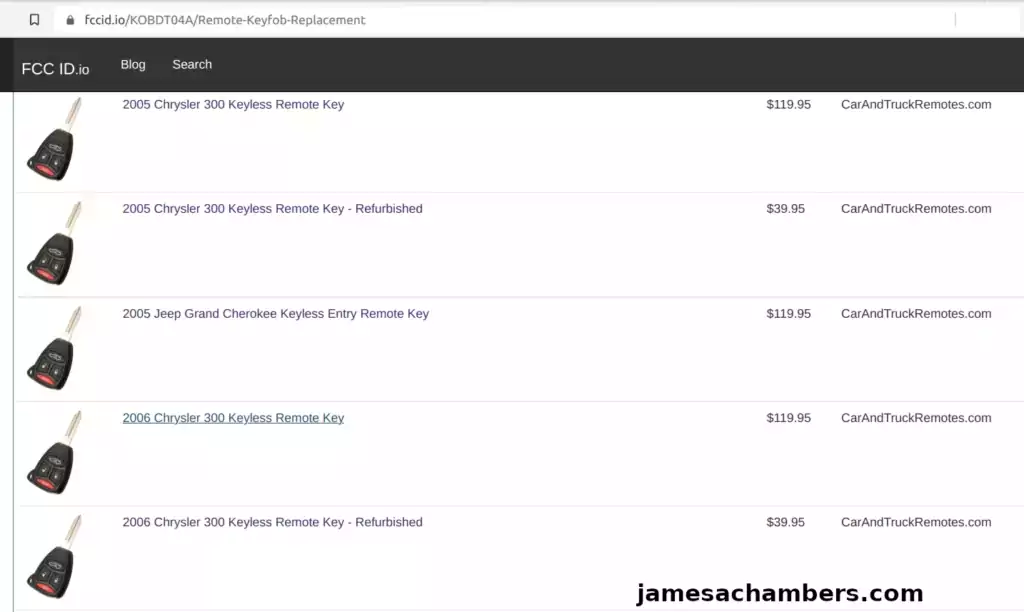Click the $39.95 price for 2005 Chrysler 300 Refurbished
The width and height of the screenshot is (1024, 612).
click(786, 209)
